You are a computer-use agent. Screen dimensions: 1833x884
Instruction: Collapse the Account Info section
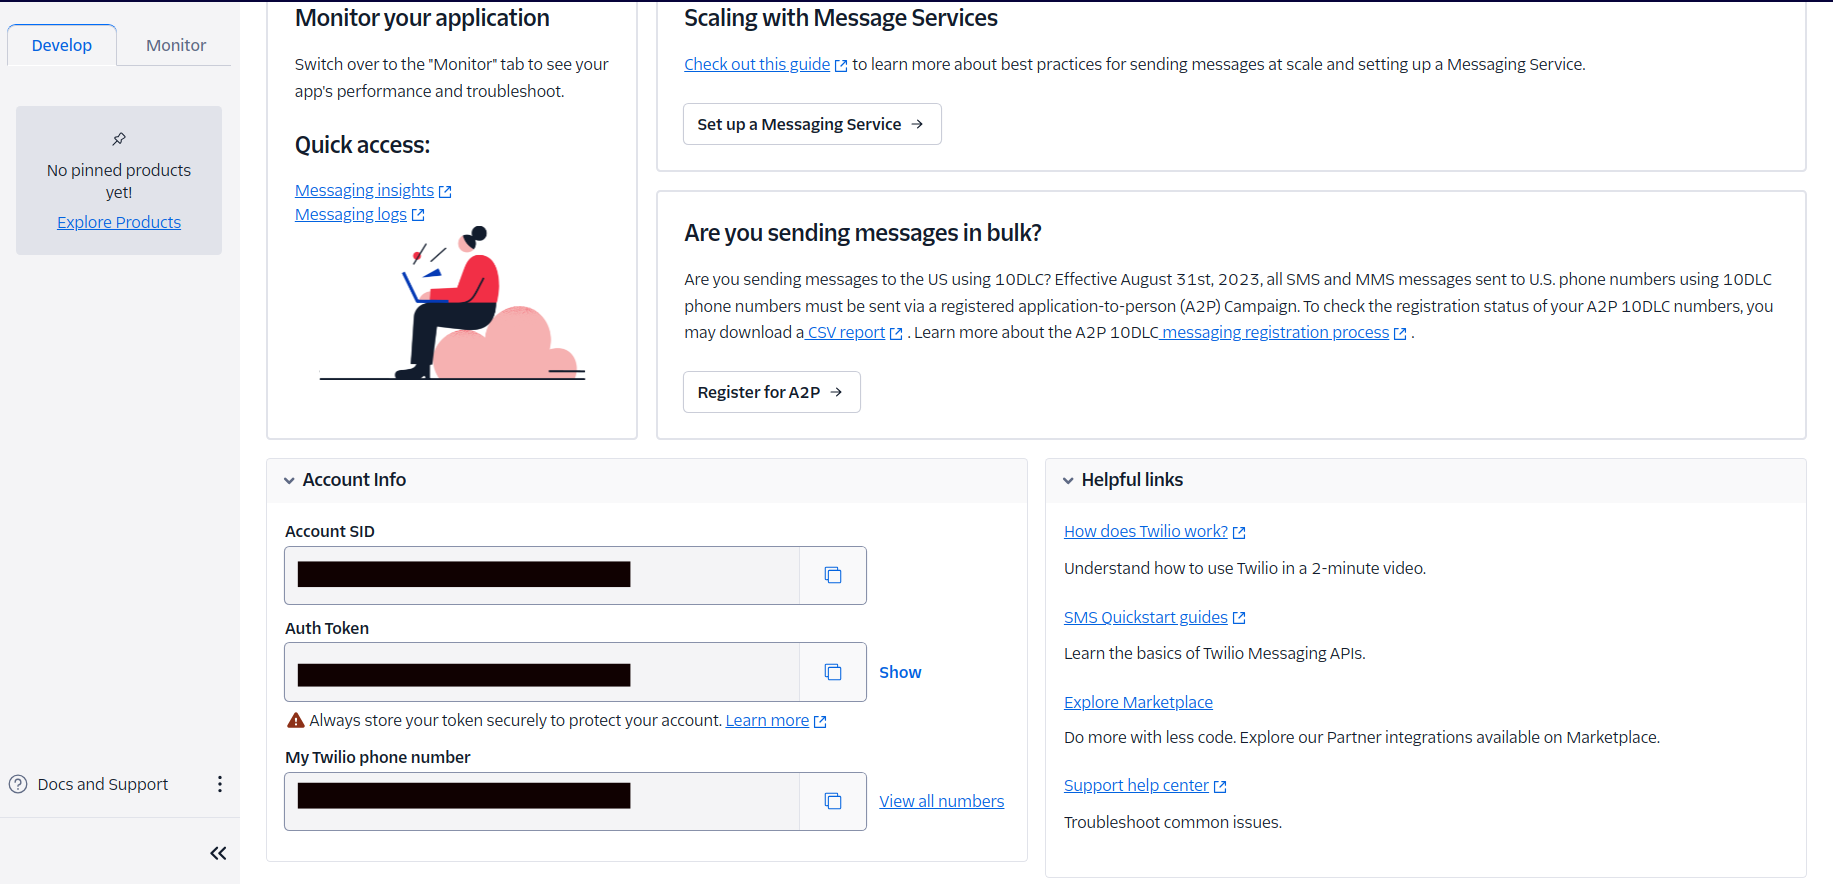(289, 480)
